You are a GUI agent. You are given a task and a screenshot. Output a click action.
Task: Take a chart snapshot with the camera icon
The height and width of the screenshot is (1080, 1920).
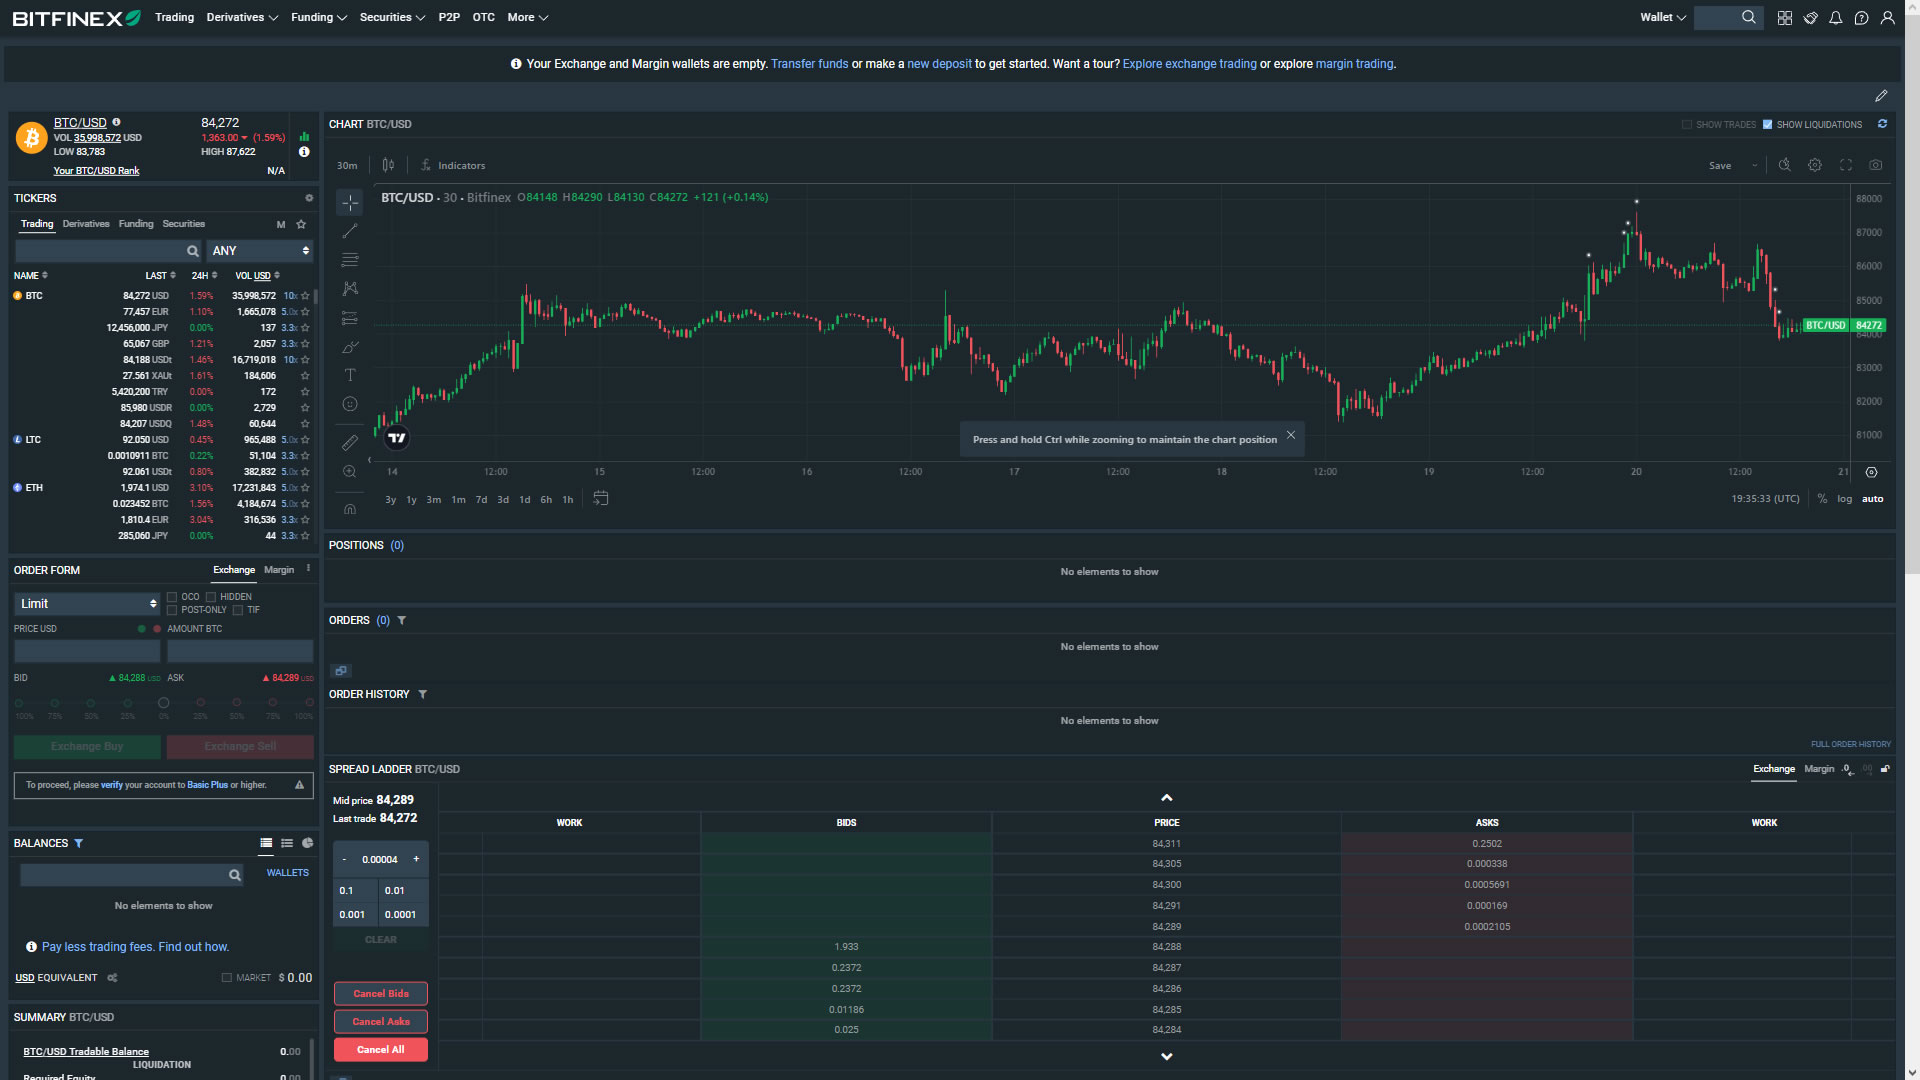[x=1876, y=165]
